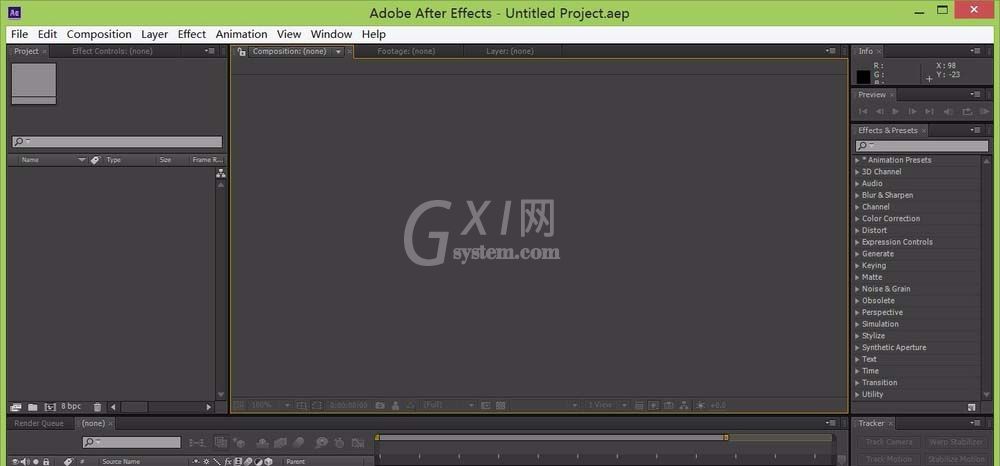The image size is (1000, 466).
Task: Expand the Blur & Sharpen category
Action: [x=857, y=196]
